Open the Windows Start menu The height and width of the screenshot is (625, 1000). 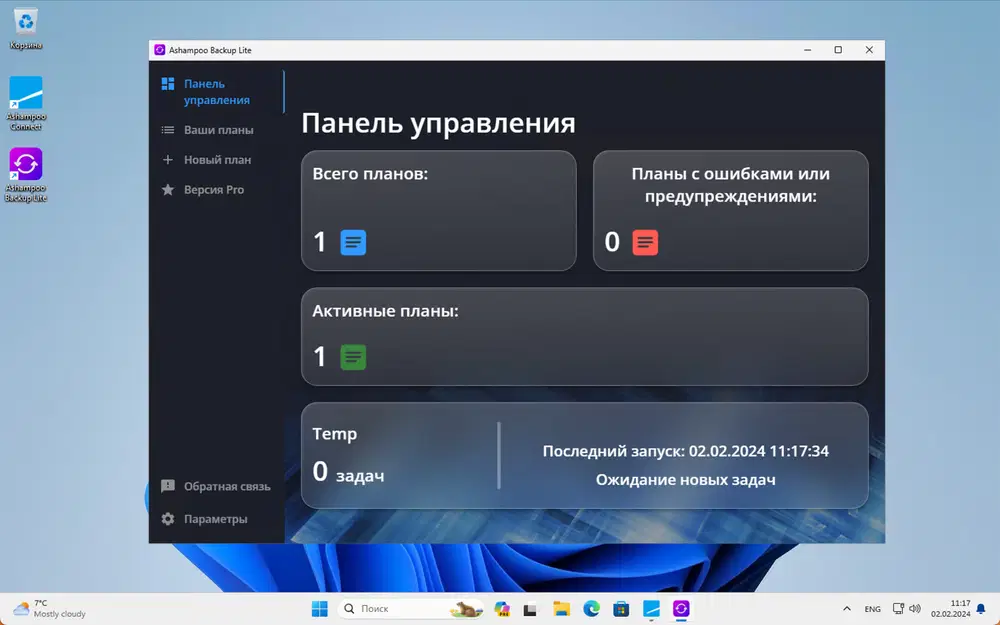[x=320, y=609]
